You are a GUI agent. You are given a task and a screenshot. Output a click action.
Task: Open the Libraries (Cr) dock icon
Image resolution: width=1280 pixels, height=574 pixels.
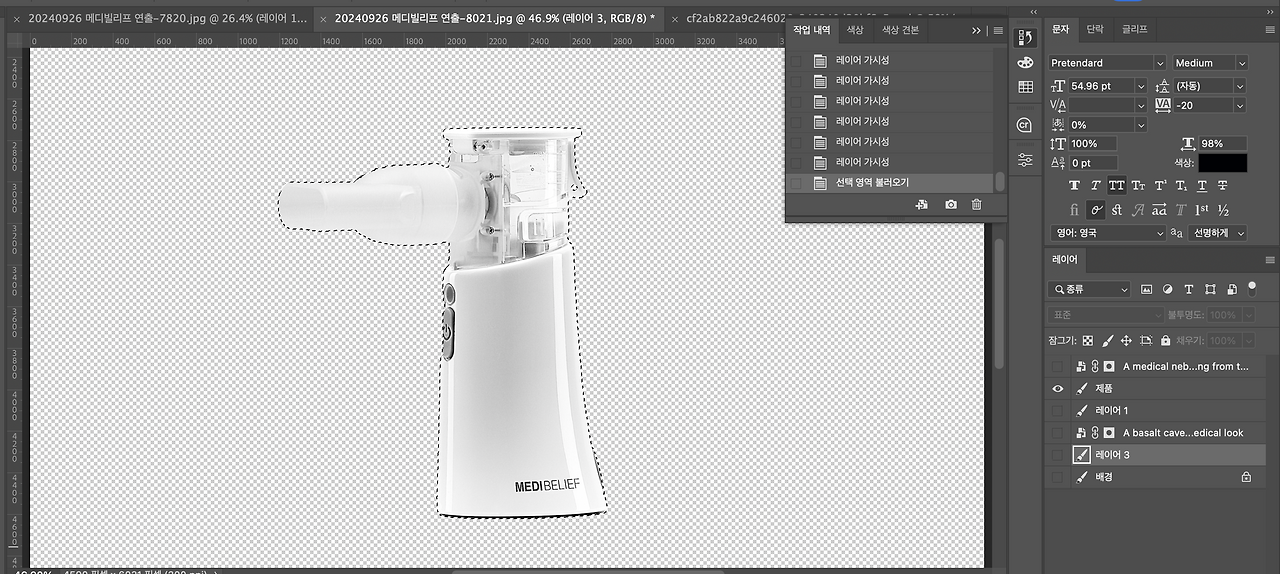1024,125
